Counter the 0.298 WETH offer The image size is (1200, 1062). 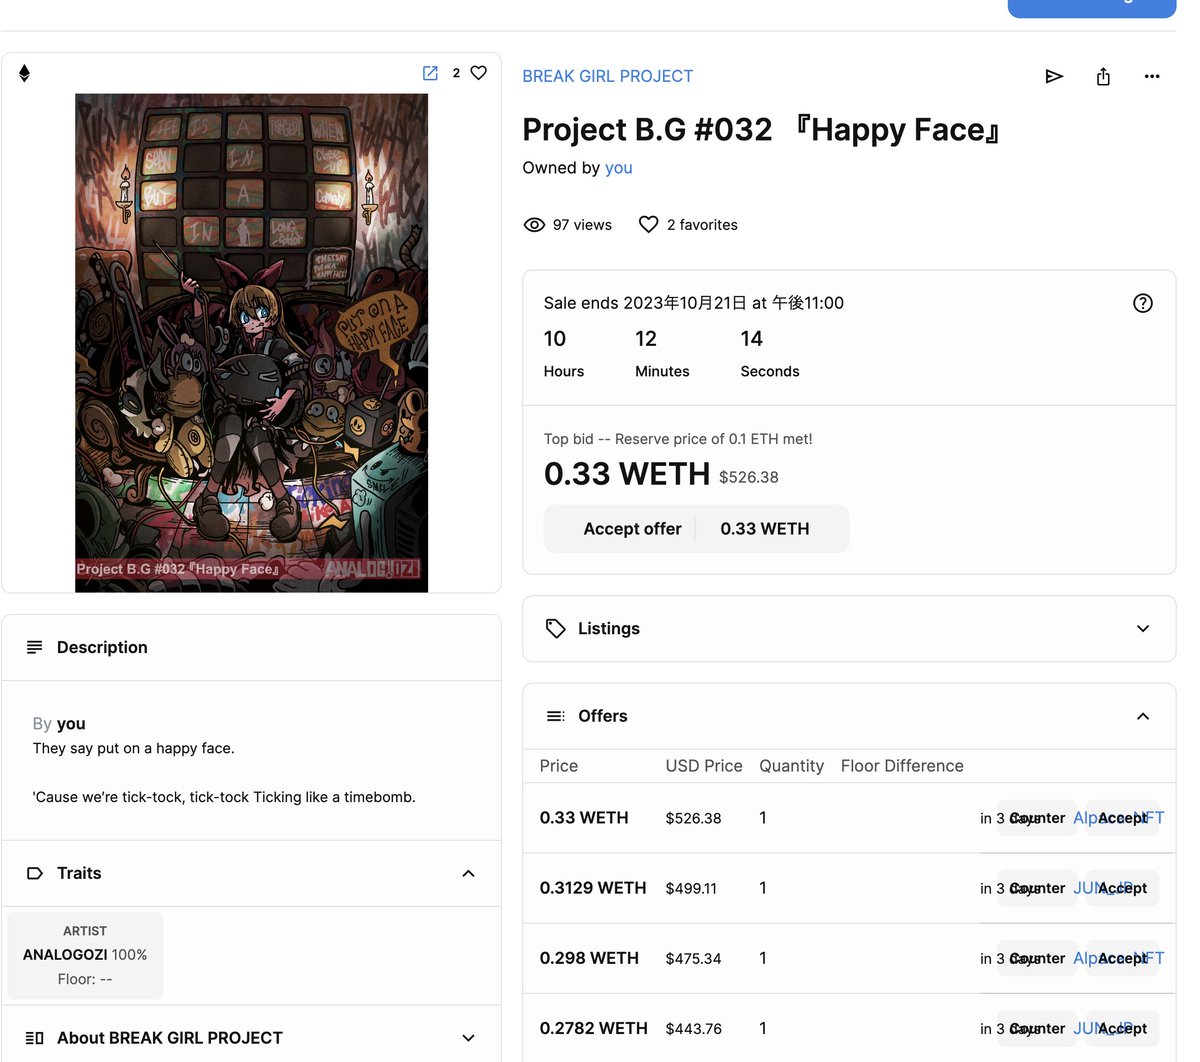[1037, 958]
